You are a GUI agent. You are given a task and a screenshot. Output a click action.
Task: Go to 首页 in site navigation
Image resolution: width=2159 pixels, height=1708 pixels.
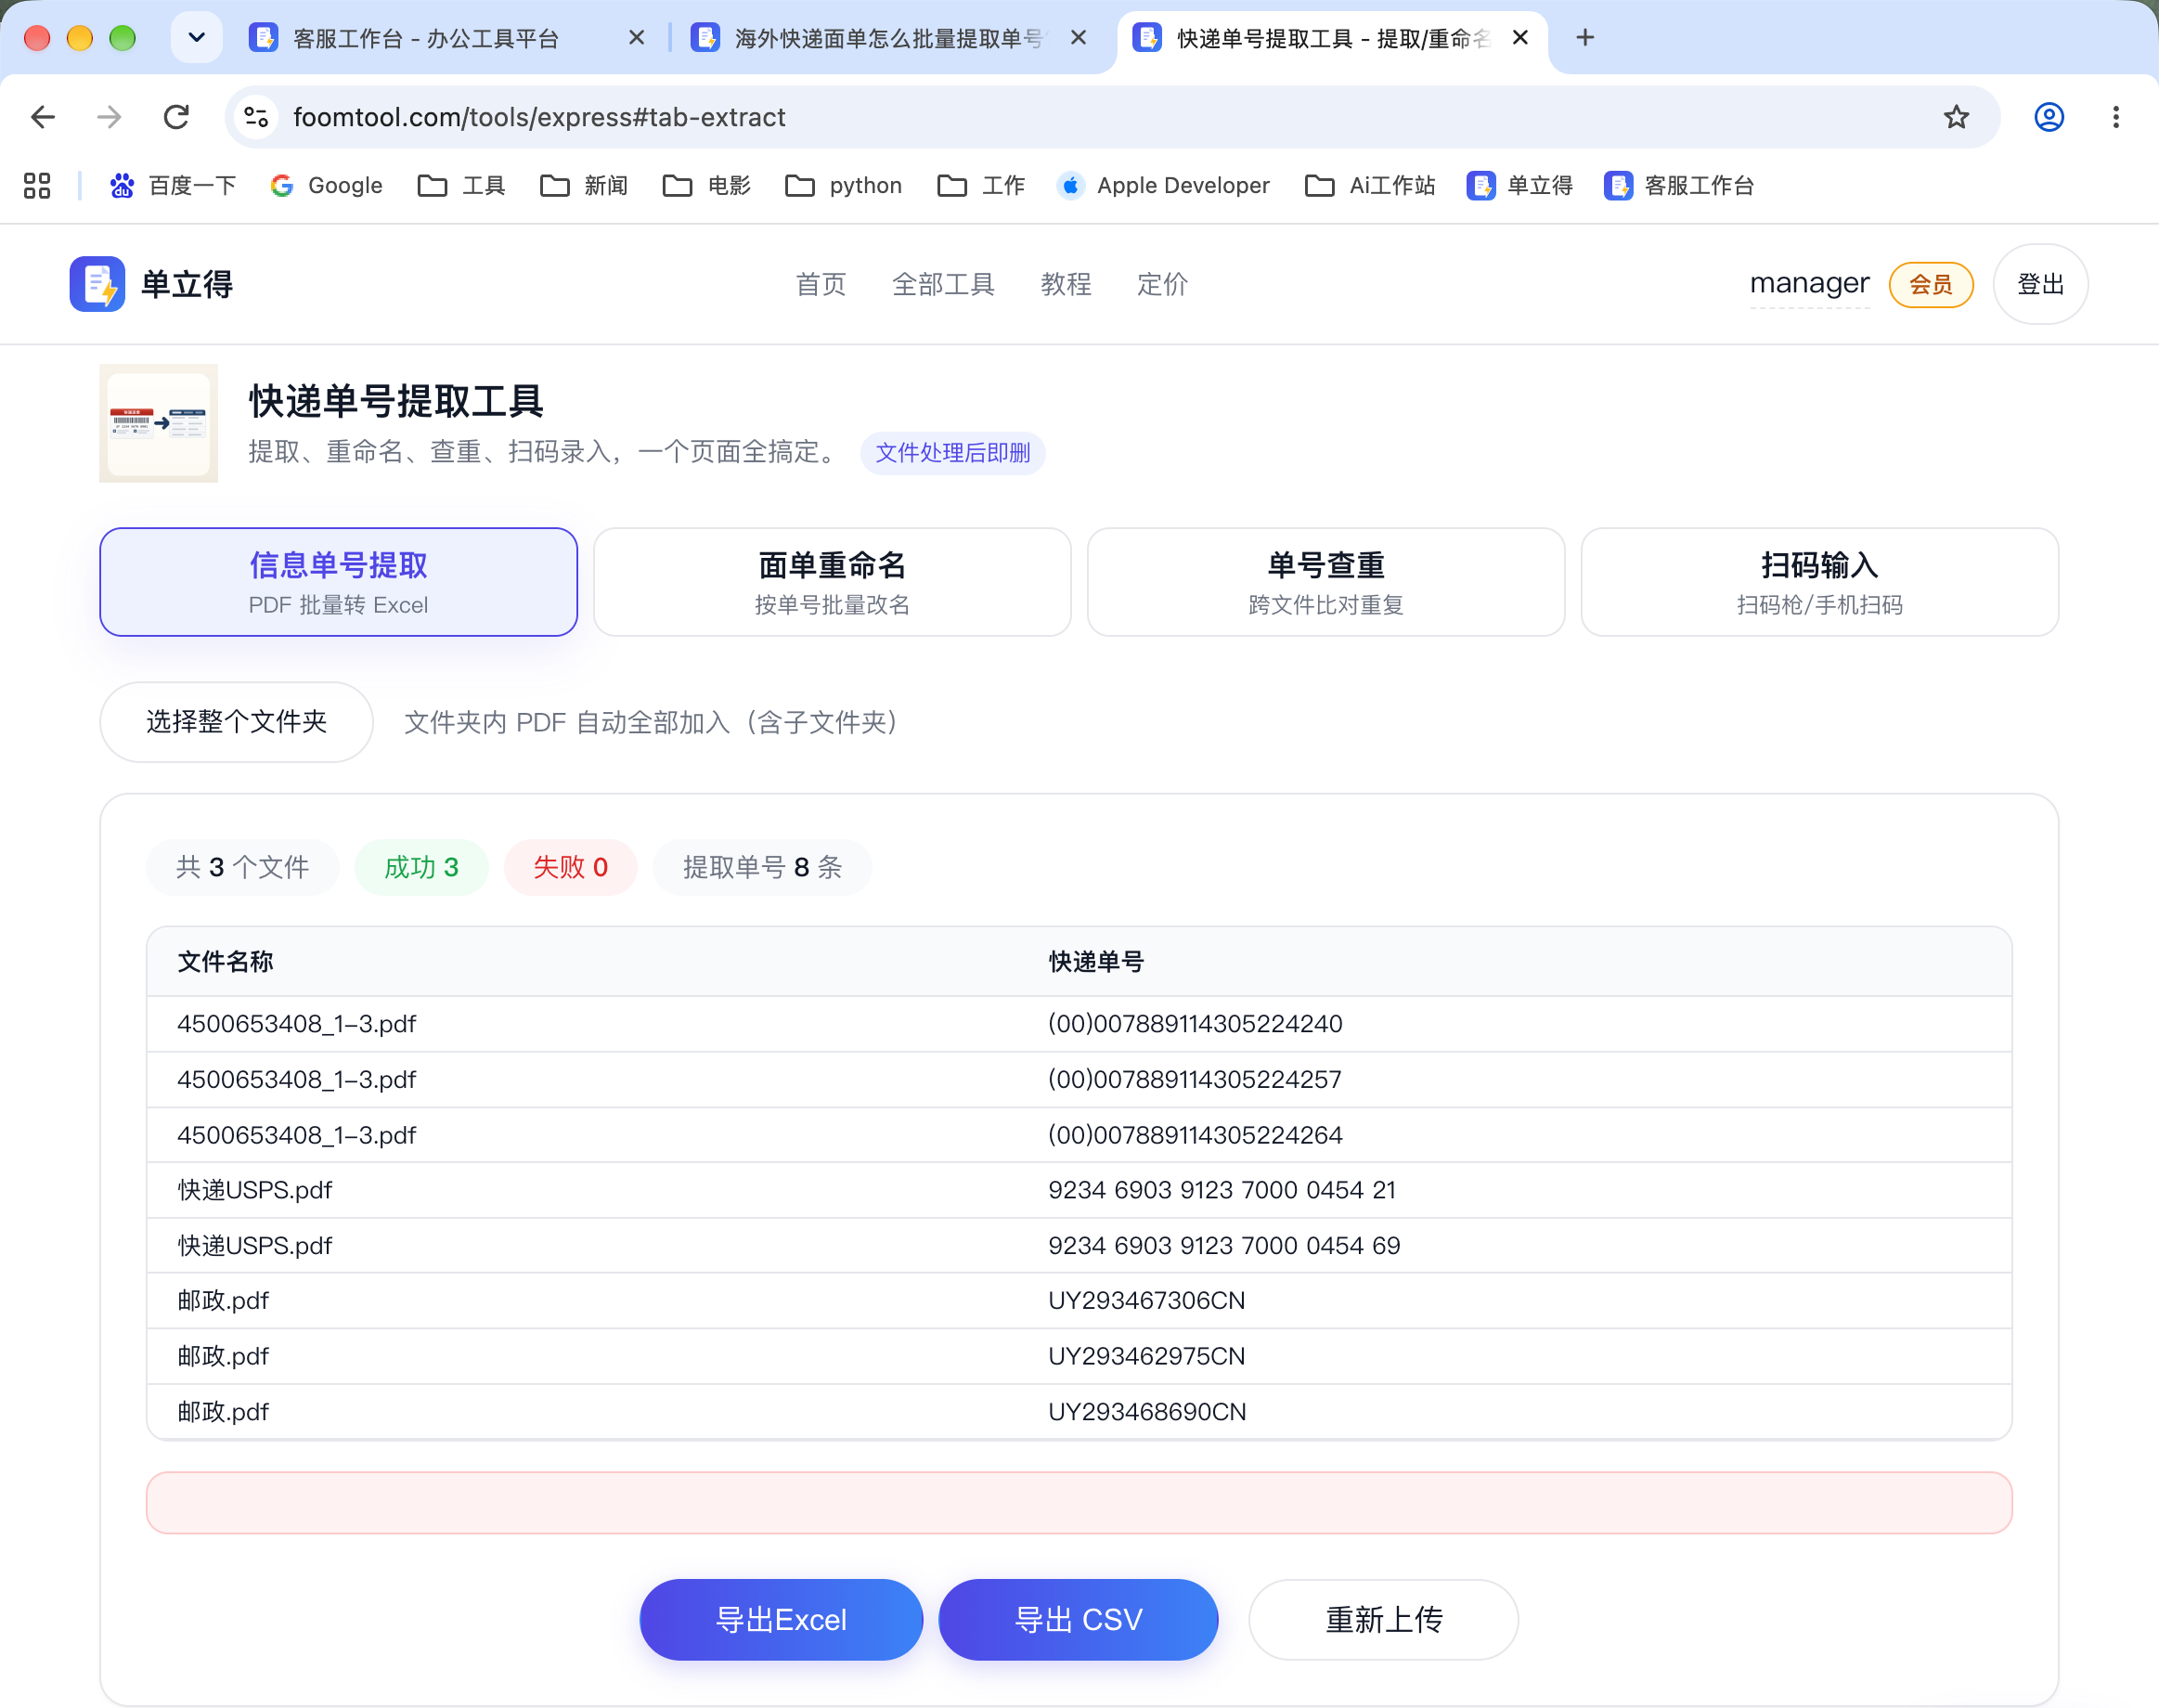pyautogui.click(x=821, y=284)
